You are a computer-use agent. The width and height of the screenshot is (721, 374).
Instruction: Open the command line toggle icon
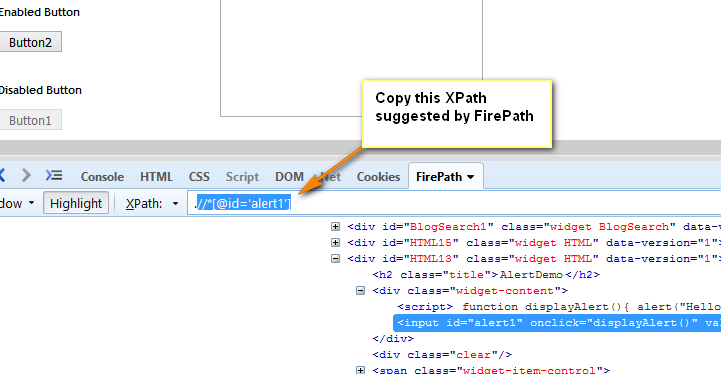pyautogui.click(x=54, y=175)
